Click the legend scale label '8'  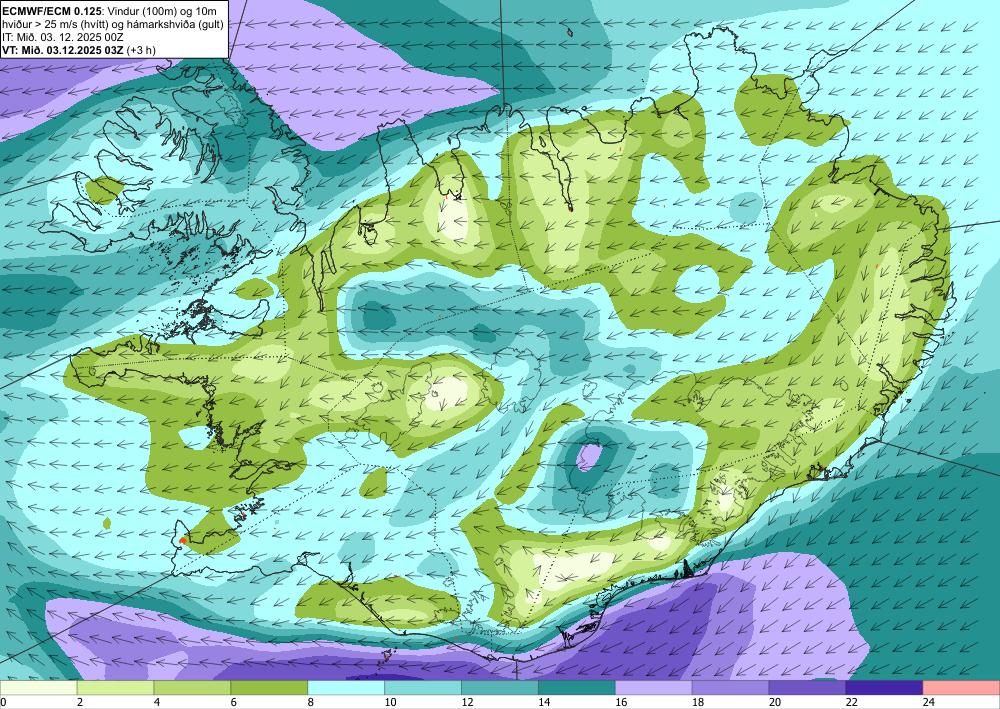[311, 702]
